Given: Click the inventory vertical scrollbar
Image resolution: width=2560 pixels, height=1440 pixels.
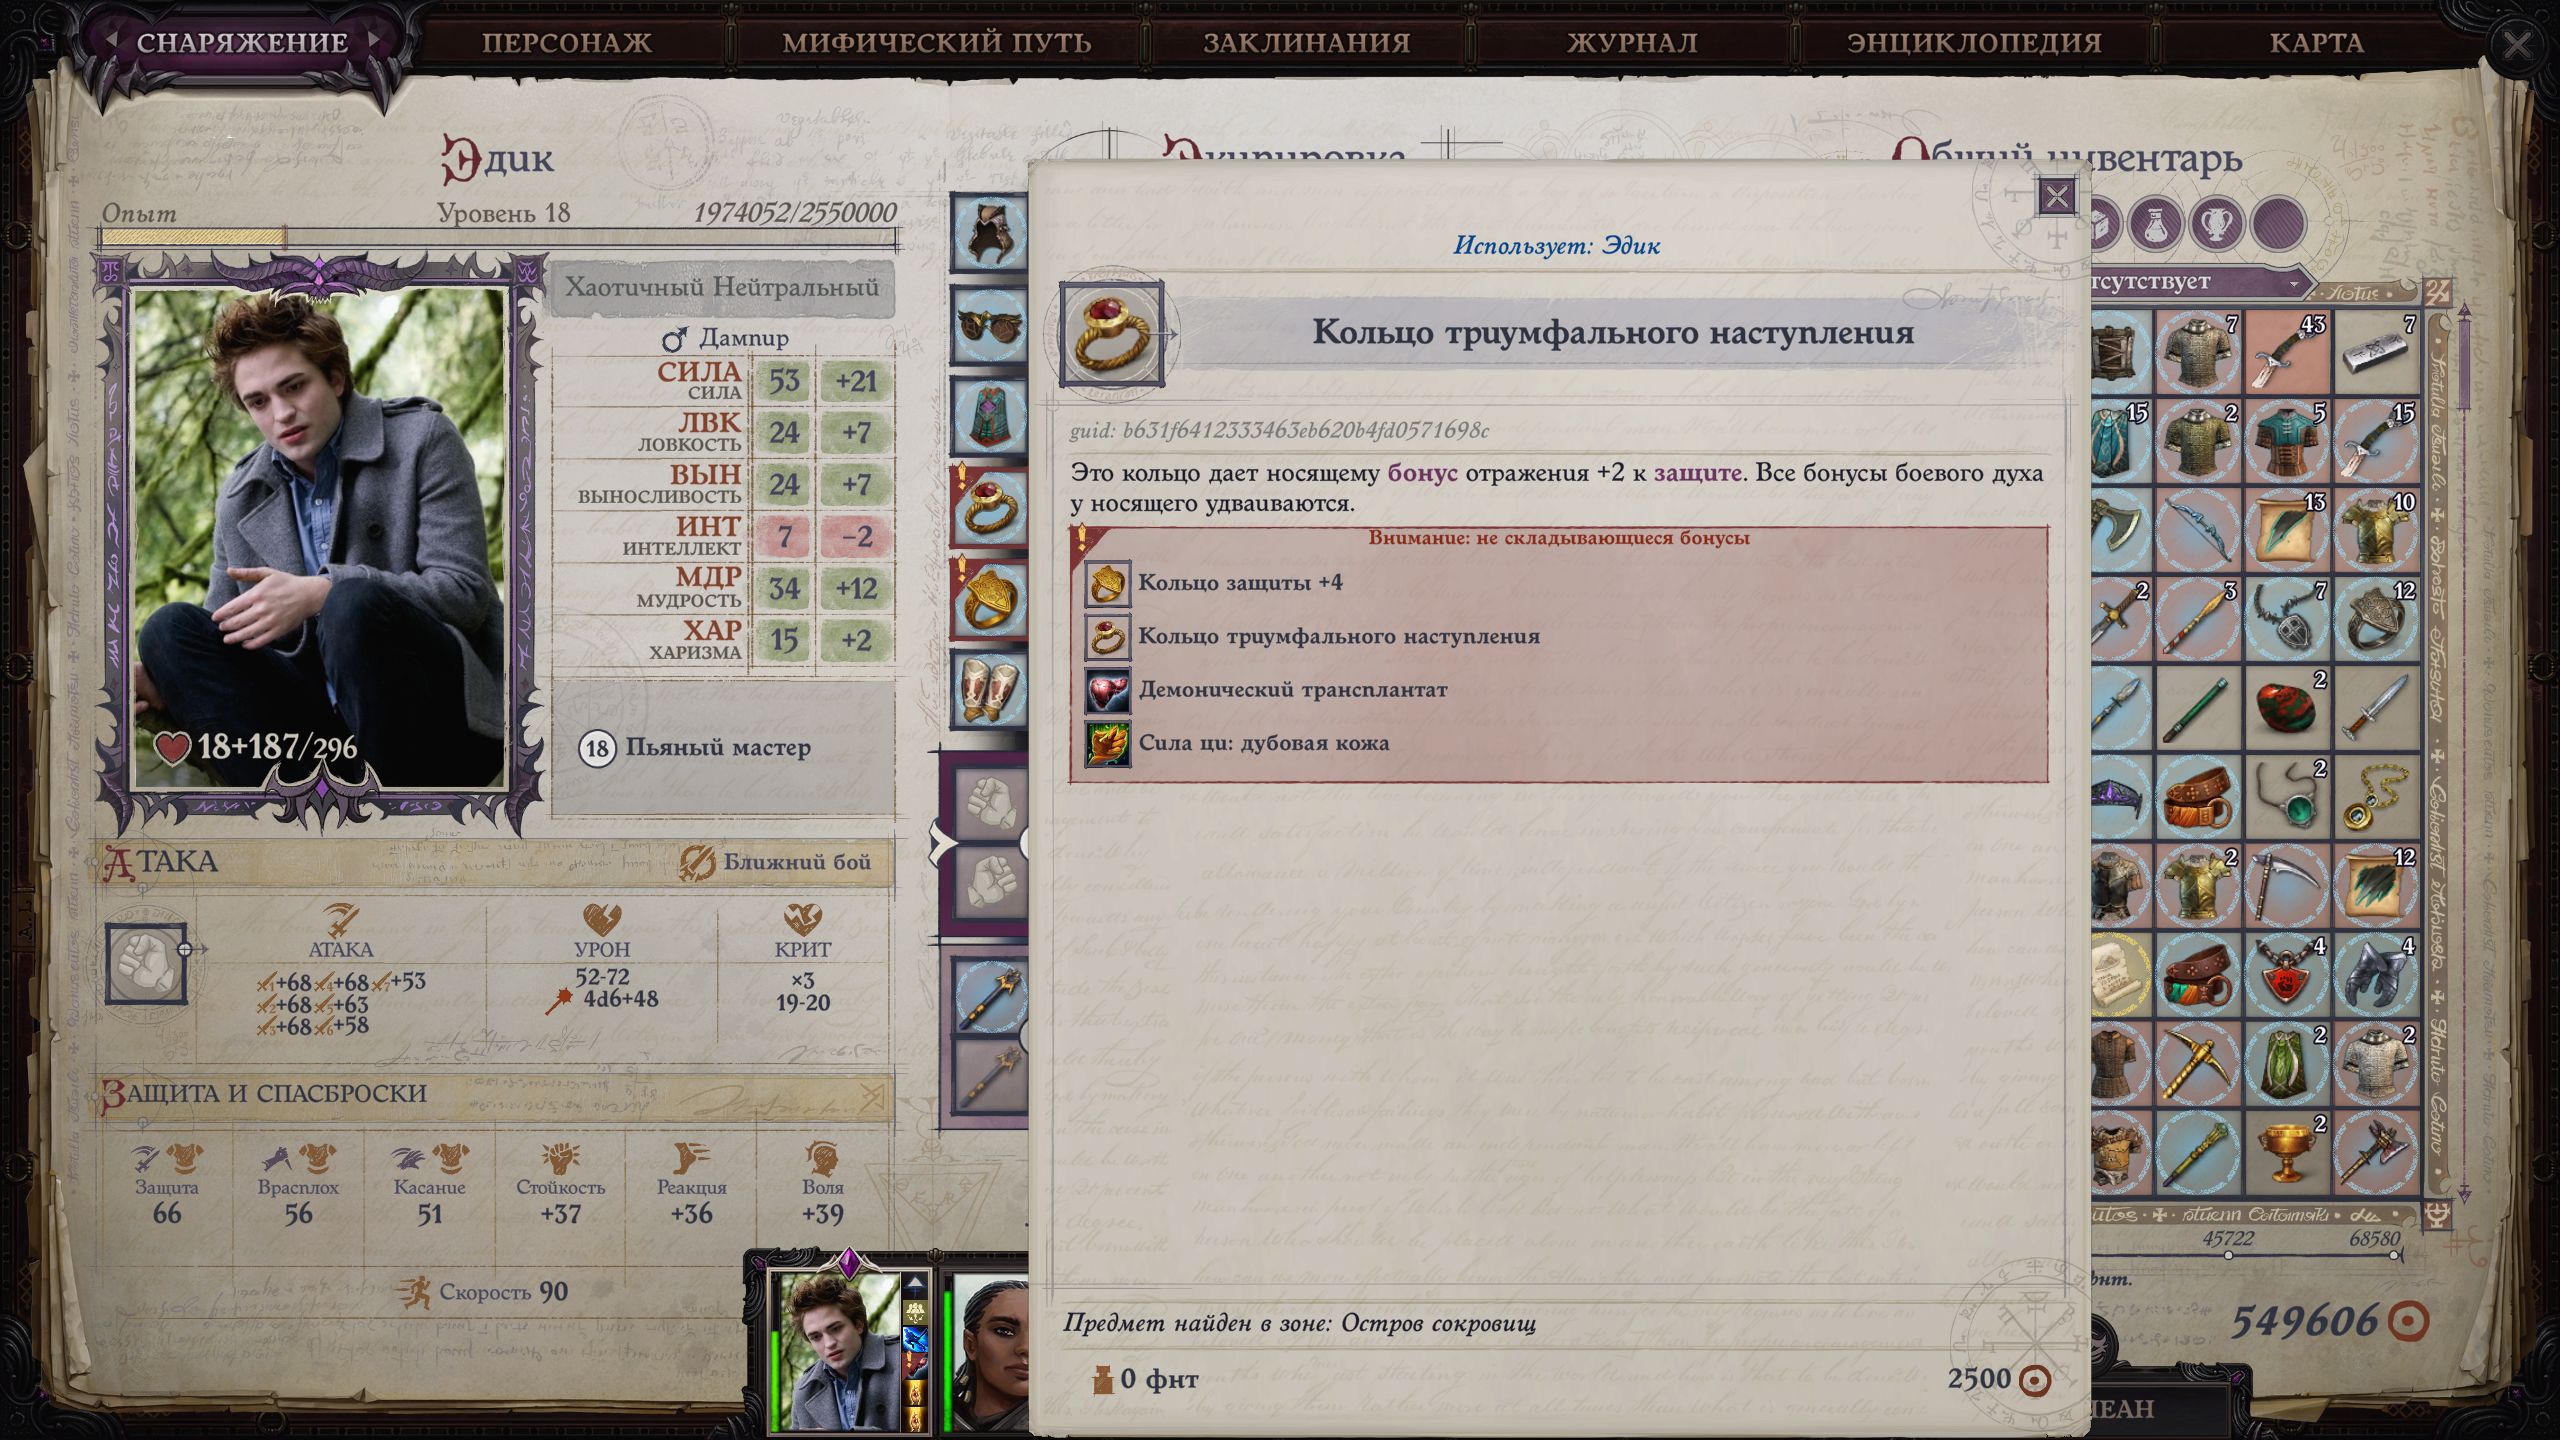Looking at the screenshot, I should click(2463, 750).
